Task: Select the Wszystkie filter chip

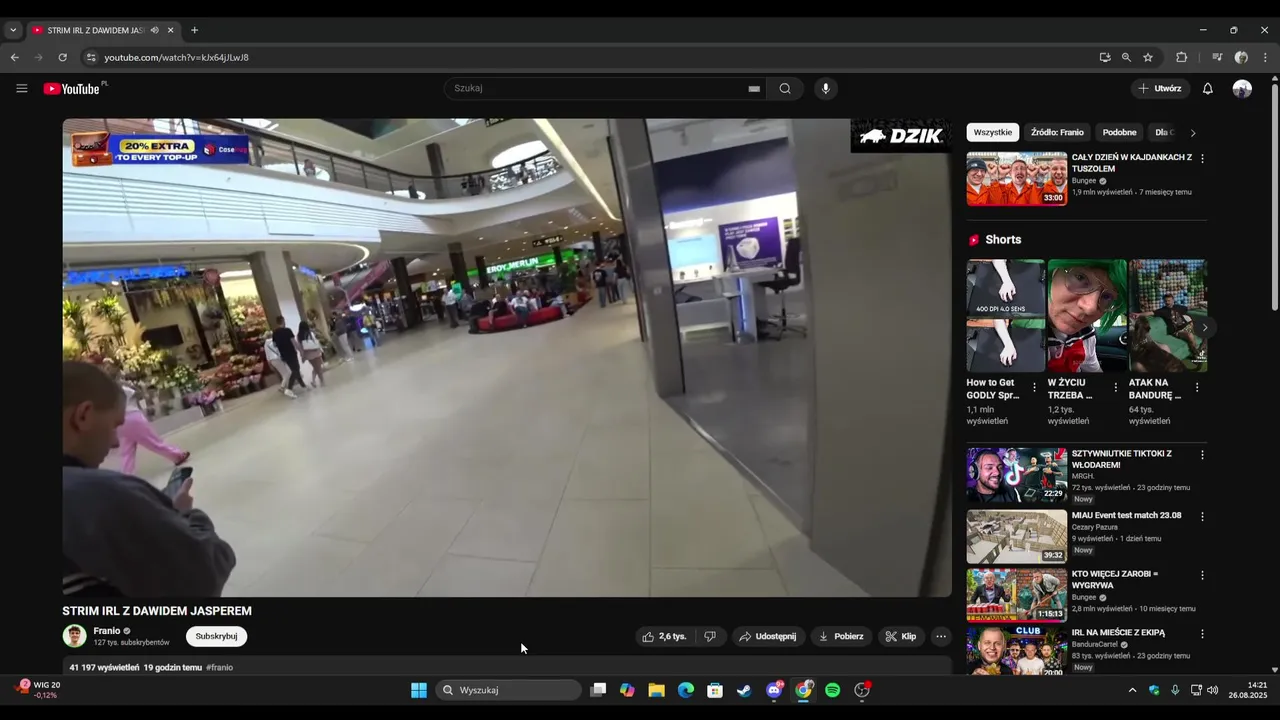Action: (x=993, y=132)
